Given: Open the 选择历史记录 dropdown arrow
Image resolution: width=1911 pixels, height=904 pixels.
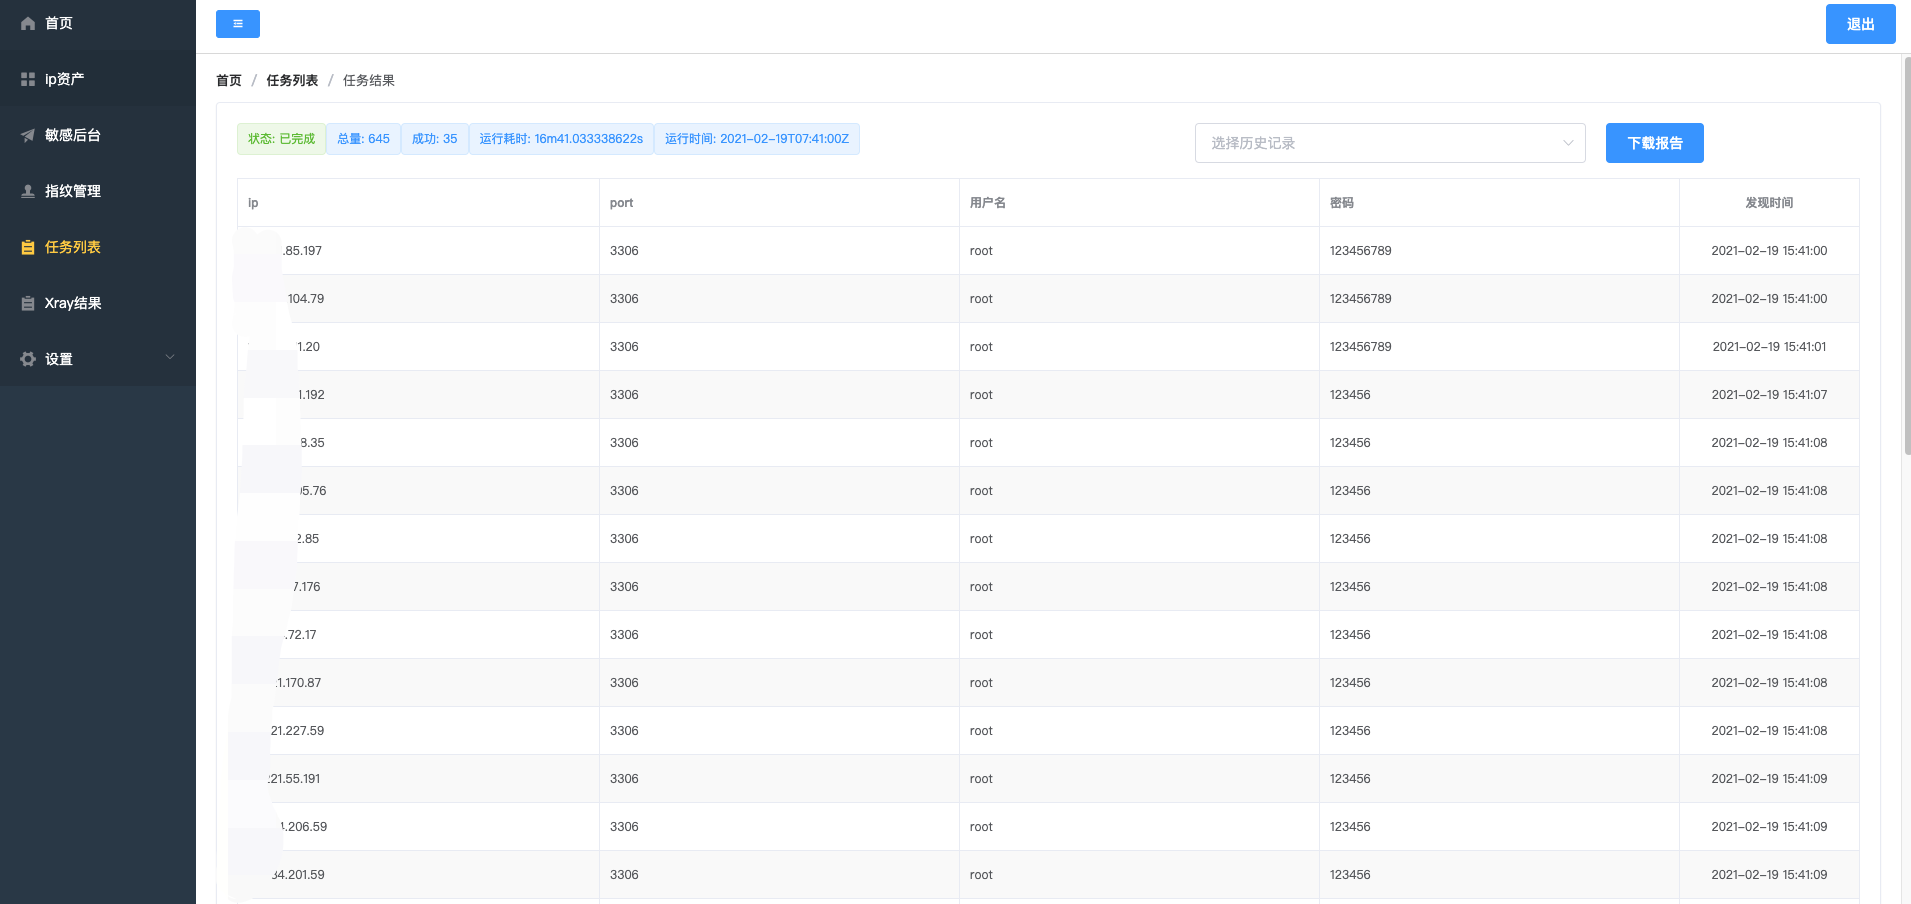Looking at the screenshot, I should pos(1568,143).
